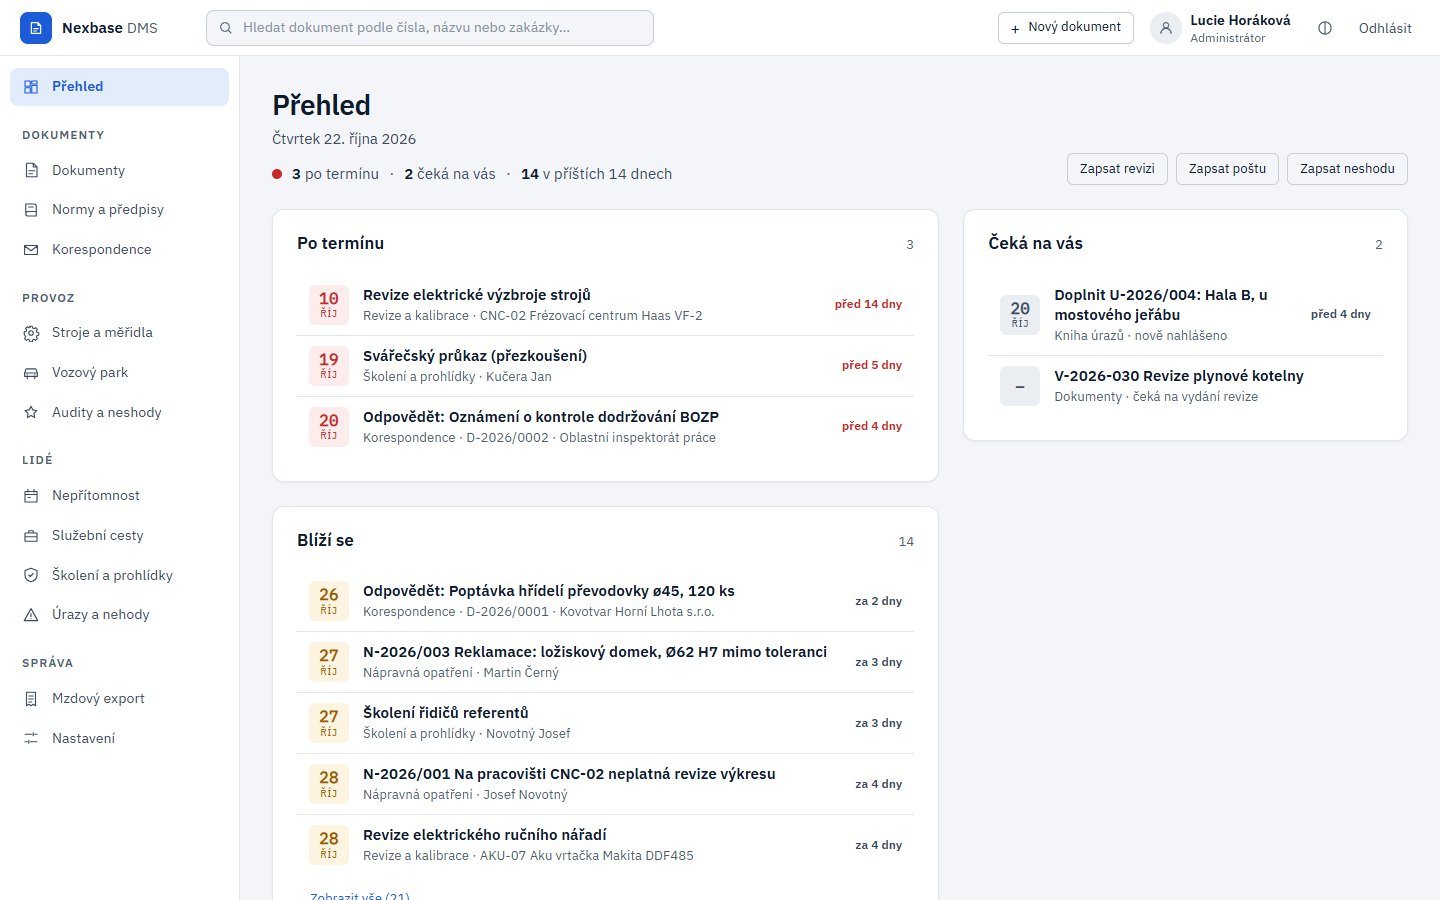Open Doplnit U-2026/004 task

1185,315
